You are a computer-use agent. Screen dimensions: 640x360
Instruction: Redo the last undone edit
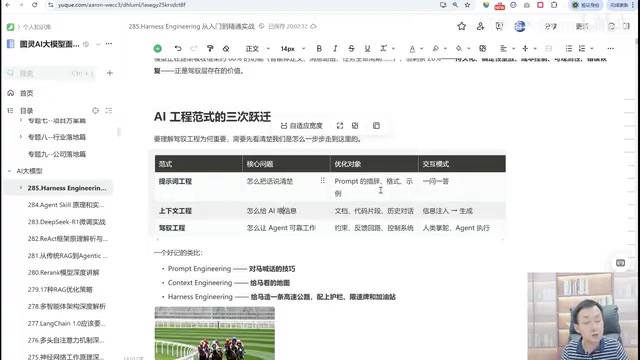coord(194,48)
